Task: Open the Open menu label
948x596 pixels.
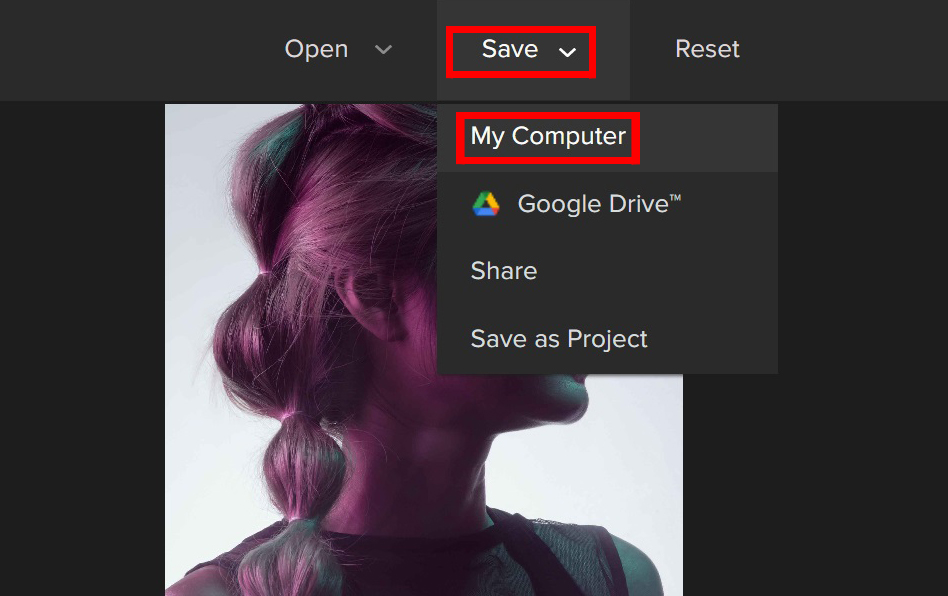Action: (316, 49)
